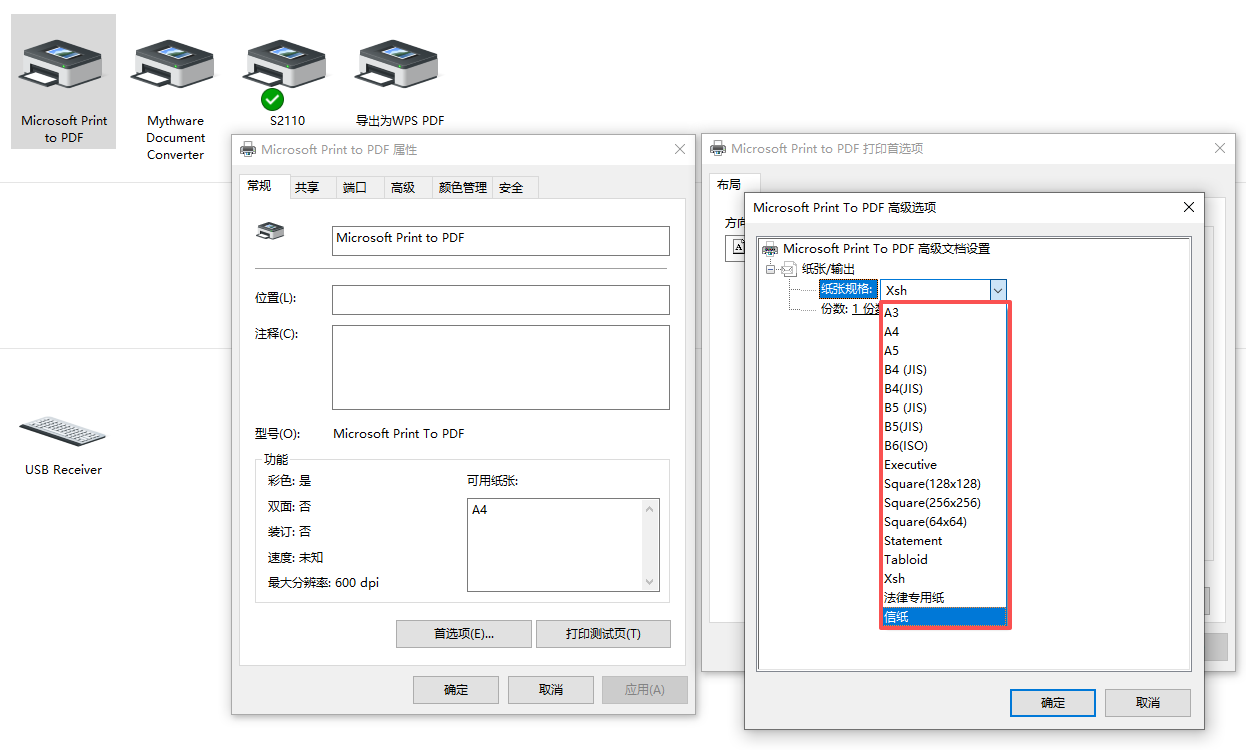Select A4 in the 可用纸张 list
The width and height of the screenshot is (1246, 750).
tap(480, 509)
